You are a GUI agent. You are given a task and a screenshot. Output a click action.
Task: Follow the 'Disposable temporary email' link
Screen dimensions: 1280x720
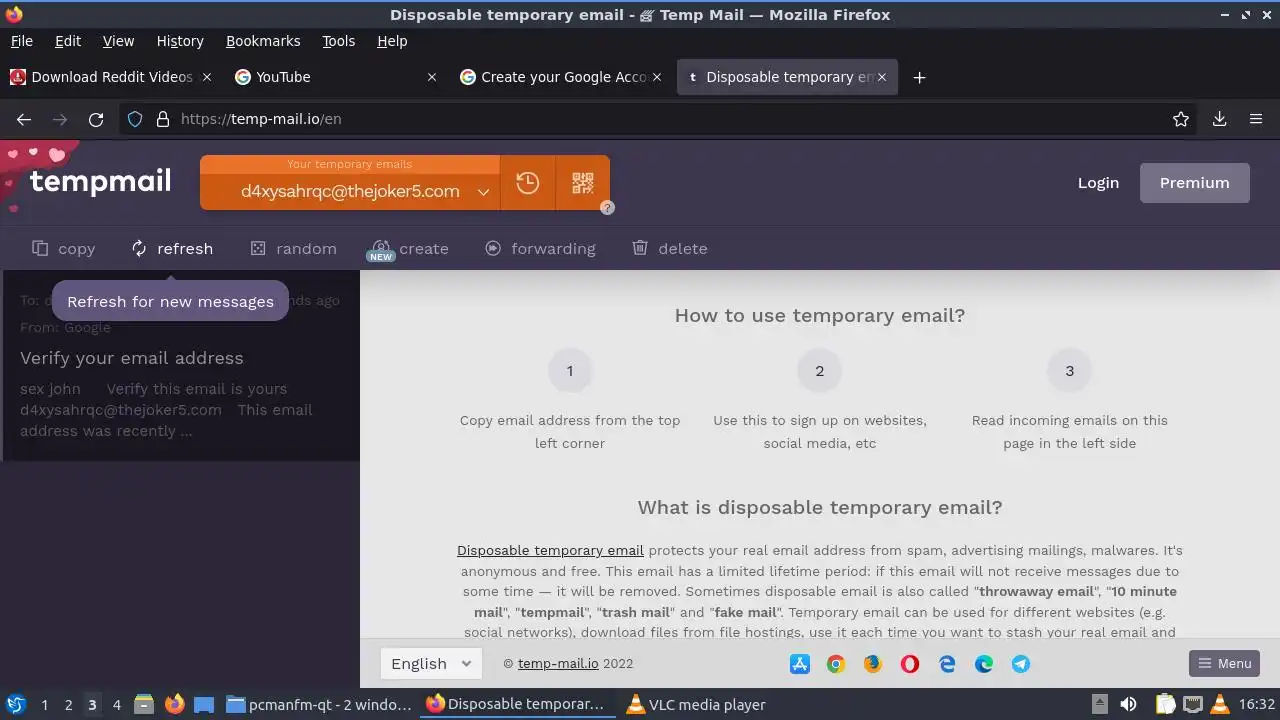[x=550, y=551]
